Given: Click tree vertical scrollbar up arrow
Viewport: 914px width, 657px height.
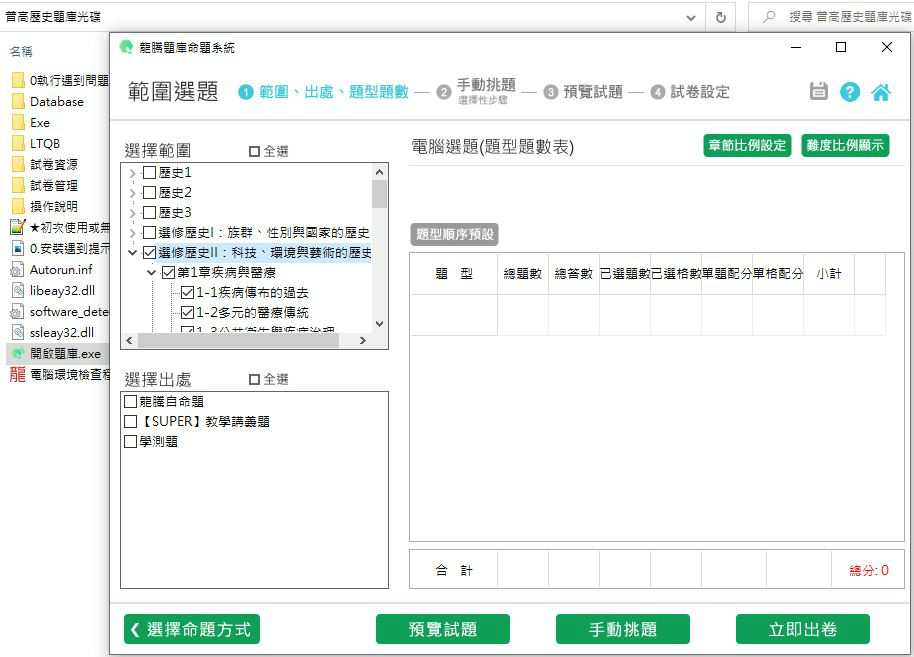Looking at the screenshot, I should click(x=379, y=172).
